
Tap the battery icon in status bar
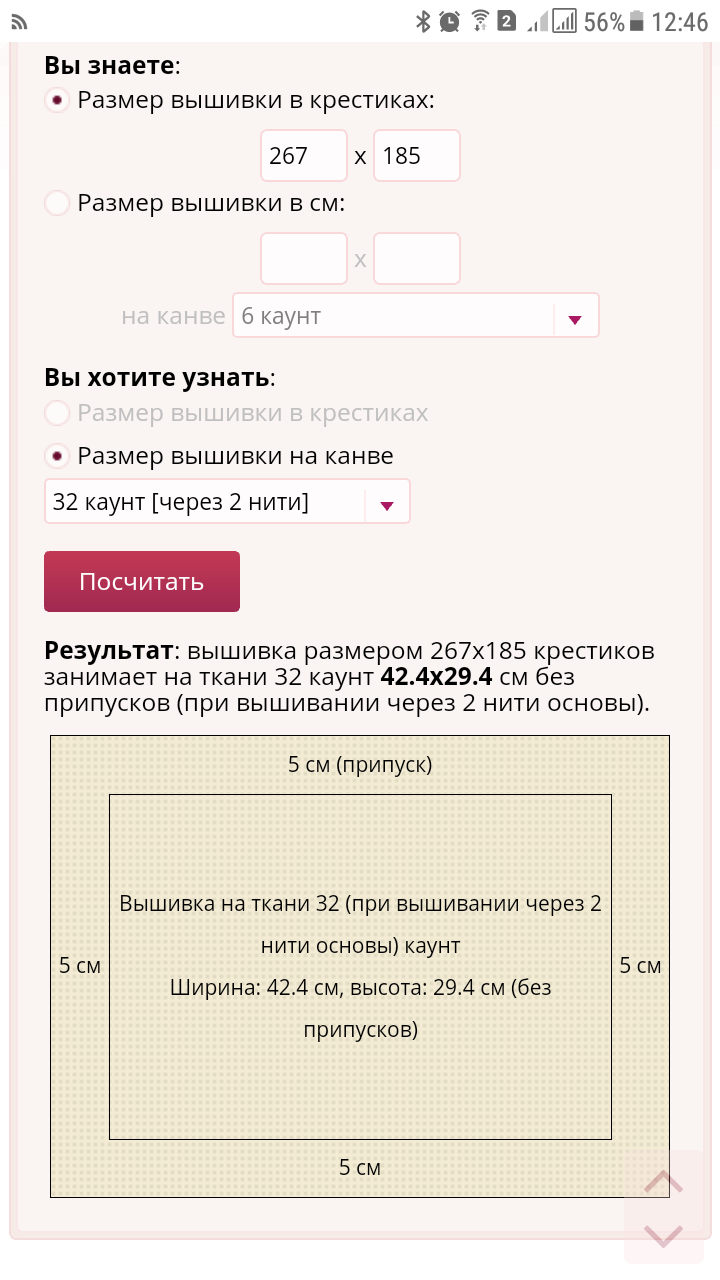(x=638, y=21)
